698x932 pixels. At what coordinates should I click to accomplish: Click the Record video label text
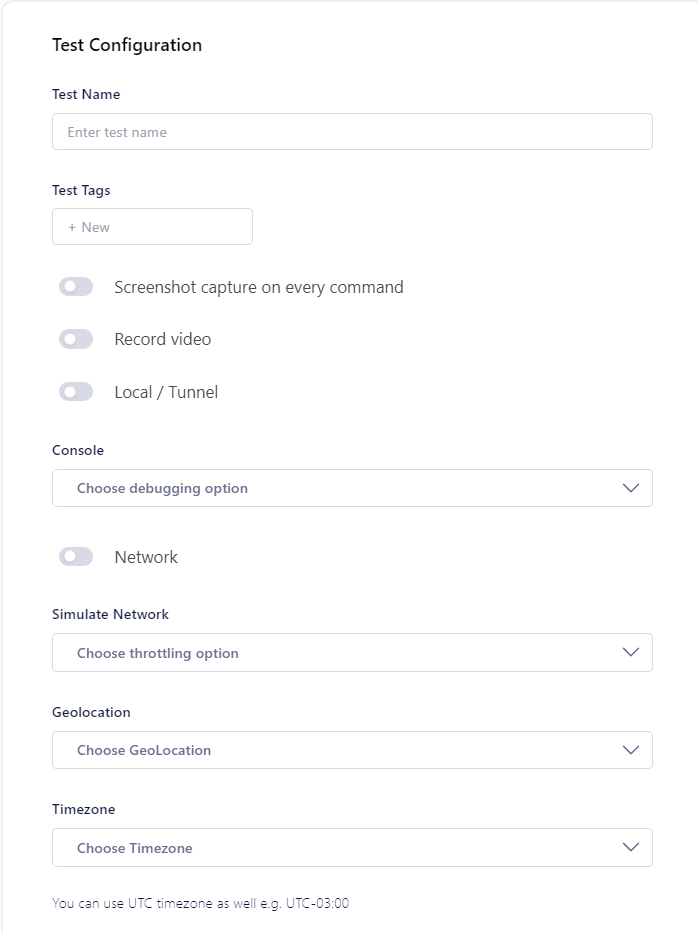(162, 338)
